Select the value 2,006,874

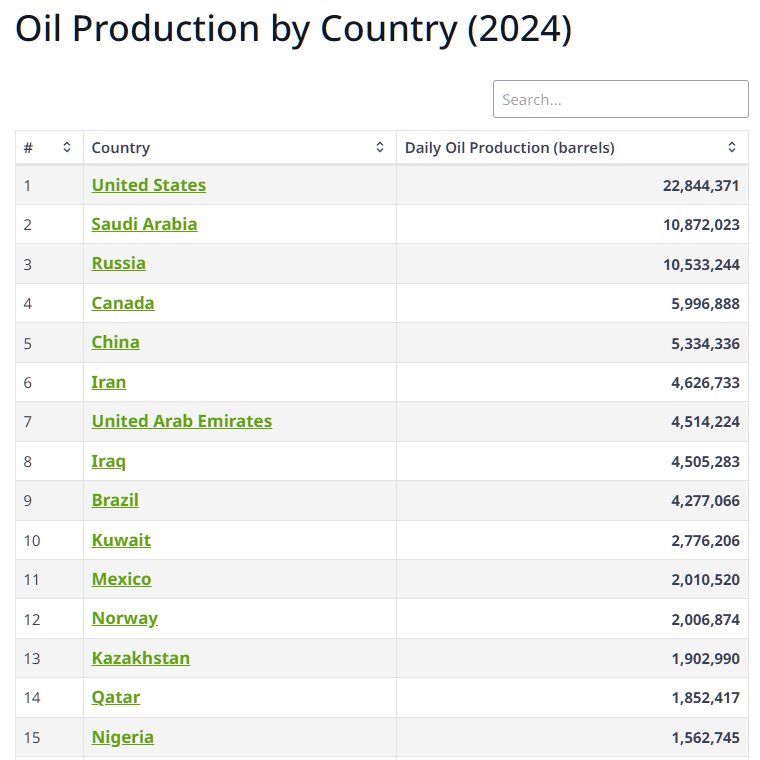(x=705, y=620)
